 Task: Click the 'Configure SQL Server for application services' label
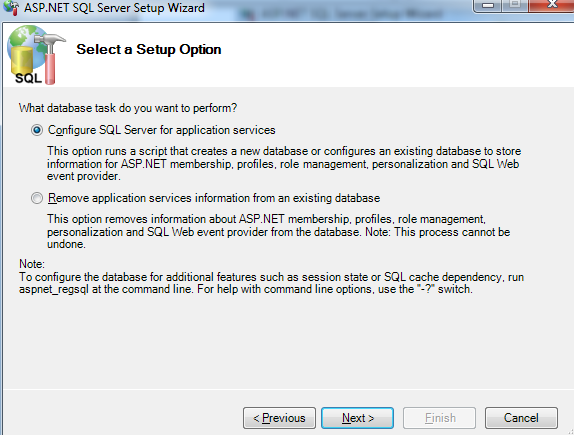161,130
